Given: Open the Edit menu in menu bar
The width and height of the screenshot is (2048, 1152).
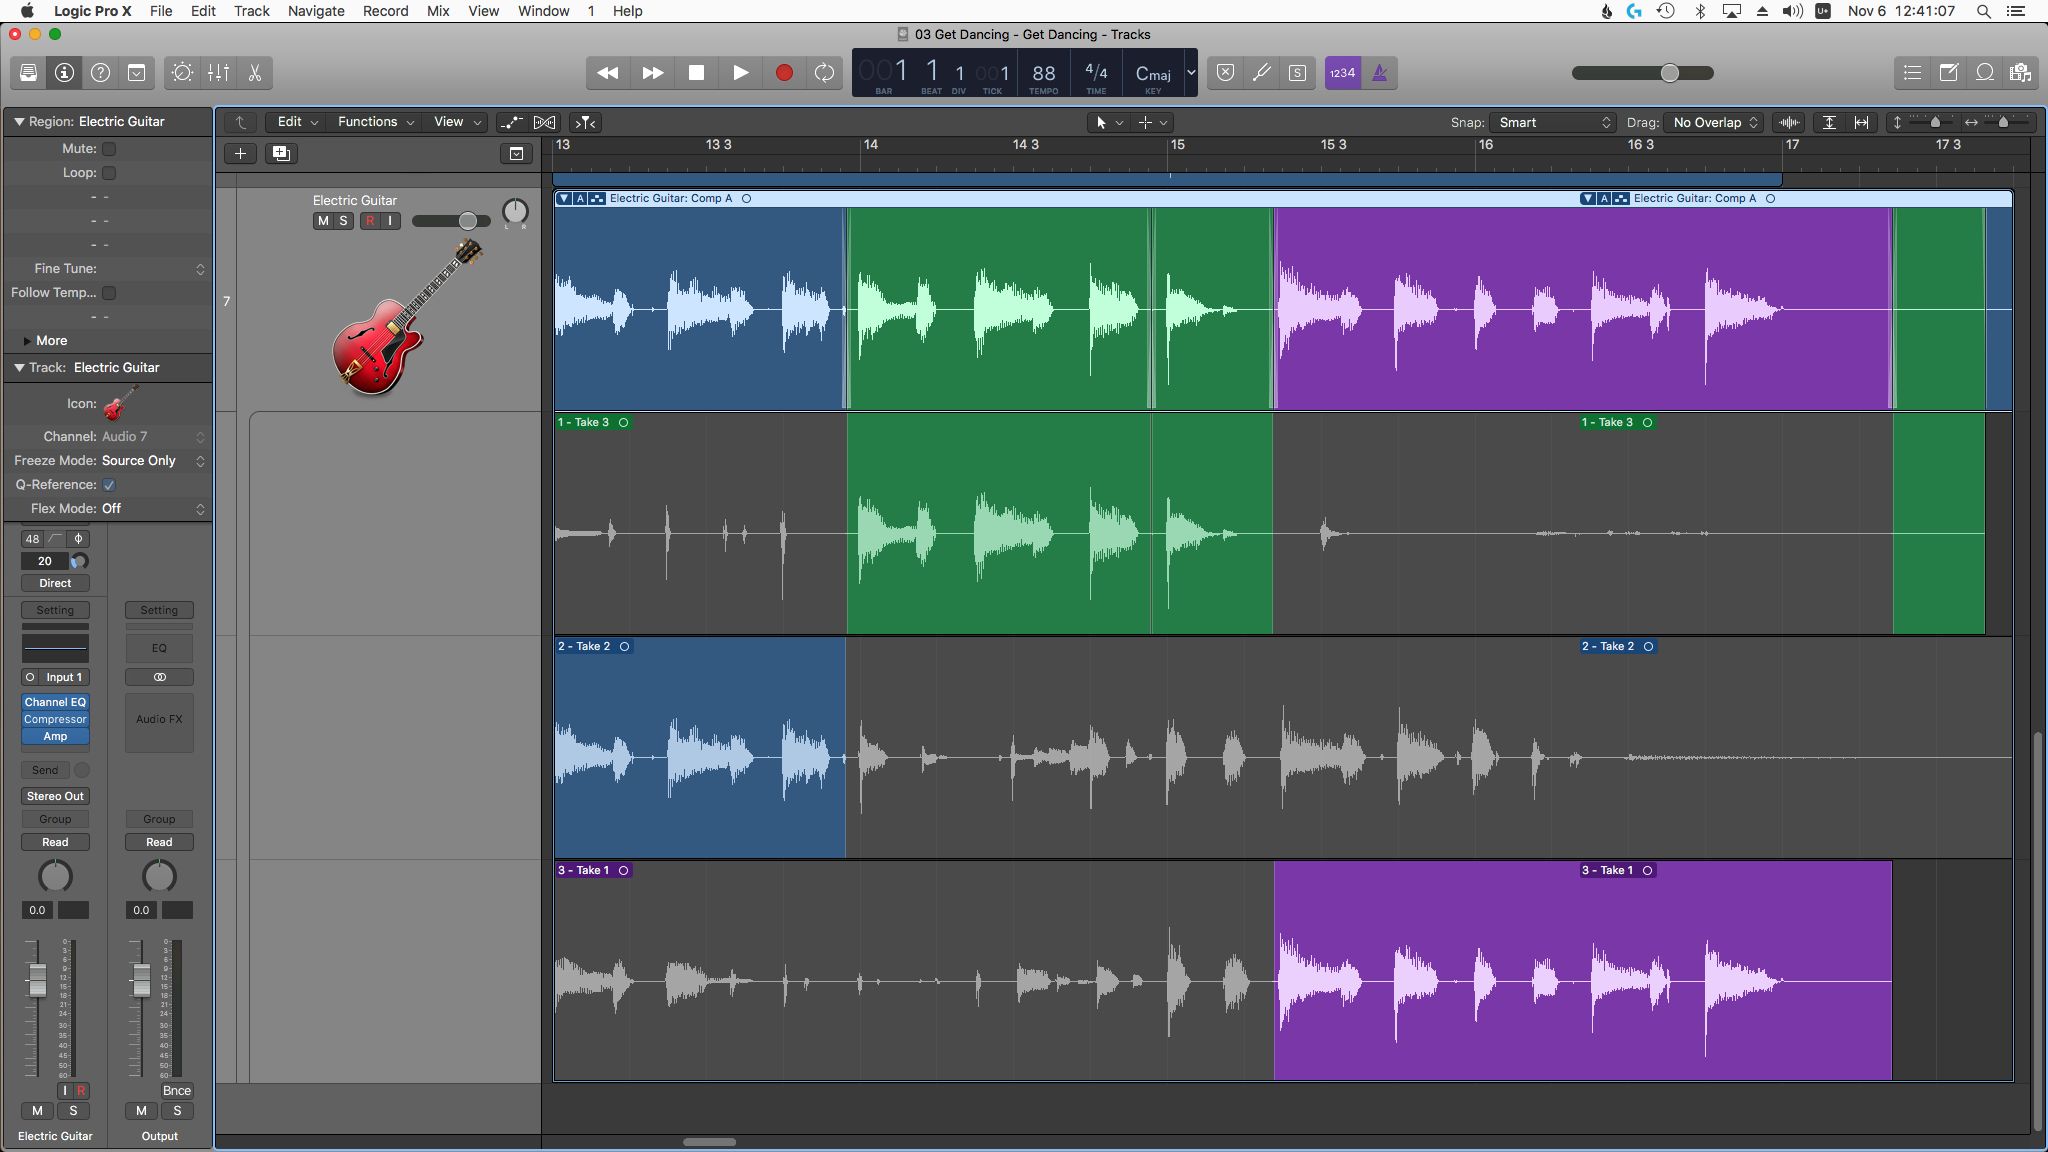Looking at the screenshot, I should click(204, 10).
